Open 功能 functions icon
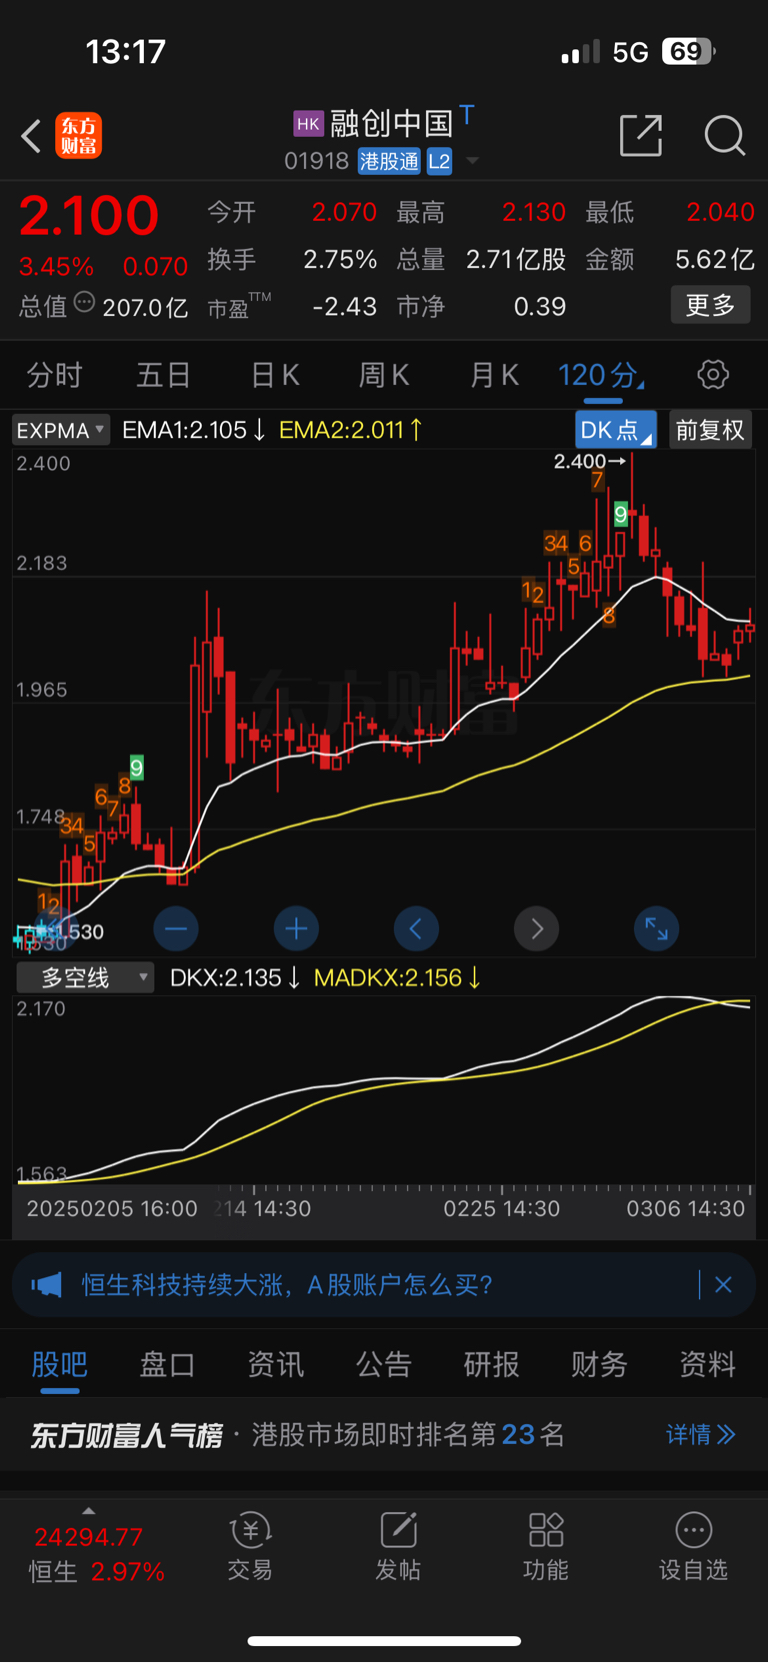Image resolution: width=768 pixels, height=1663 pixels. pyautogui.click(x=546, y=1546)
